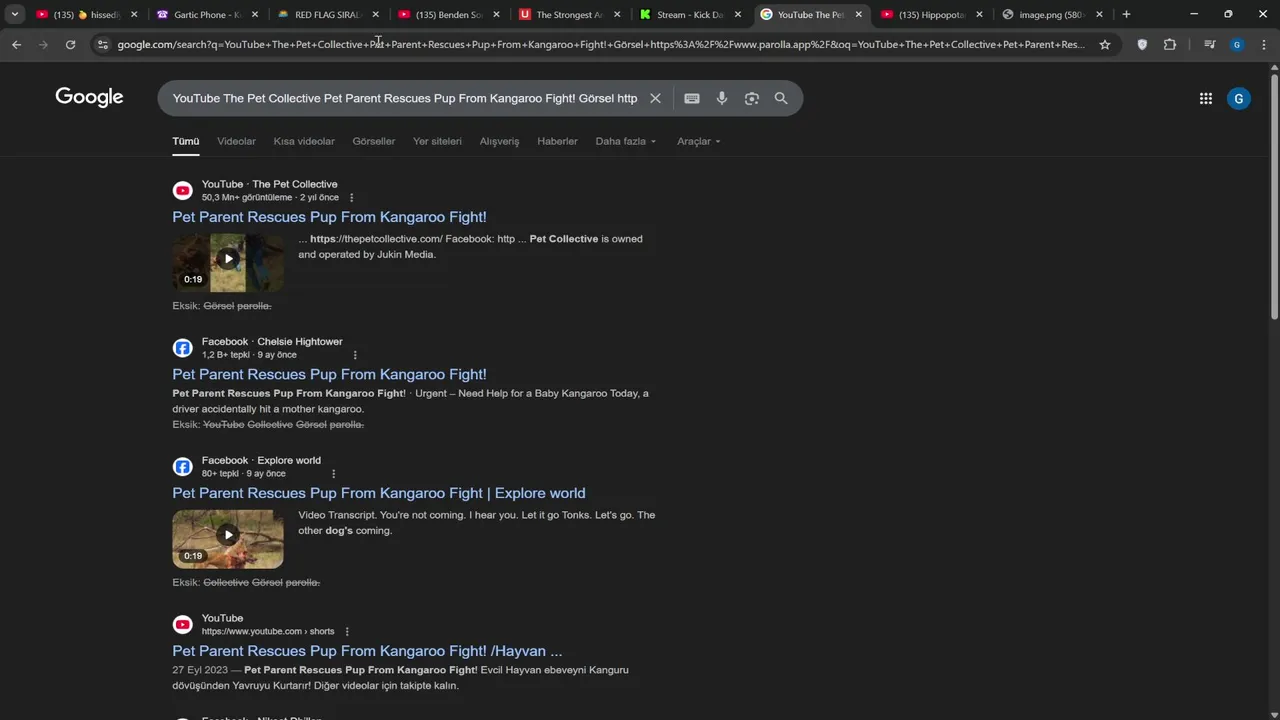Viewport: 1280px width, 720px height.
Task: Go back to the previous page
Action: click(16, 44)
